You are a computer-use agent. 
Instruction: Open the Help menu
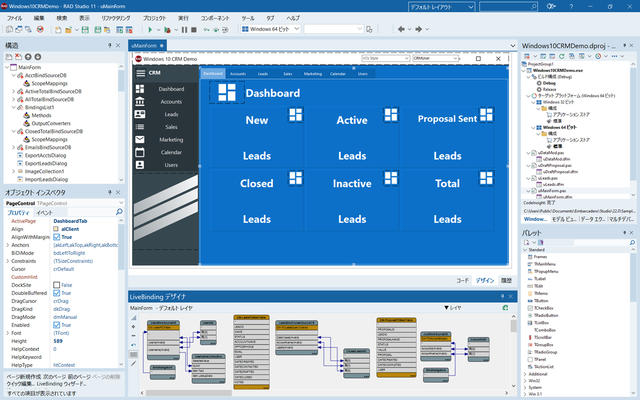(293, 18)
